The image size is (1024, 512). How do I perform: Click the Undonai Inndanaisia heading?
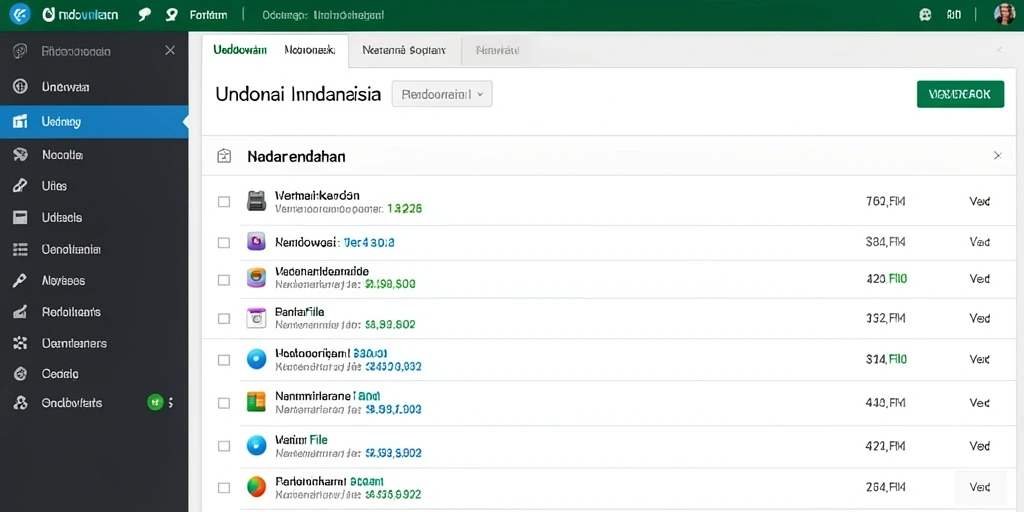point(298,94)
